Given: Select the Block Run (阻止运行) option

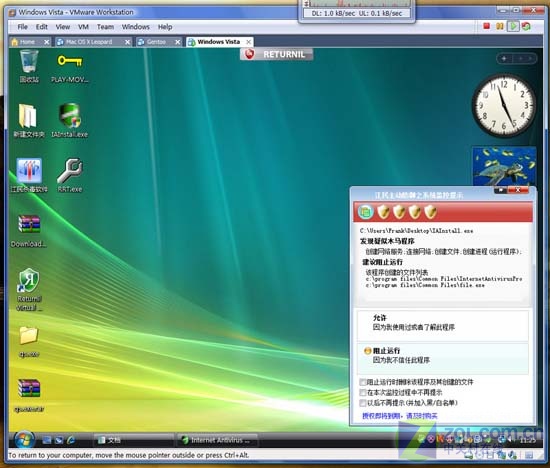Looking at the screenshot, I should (443, 359).
